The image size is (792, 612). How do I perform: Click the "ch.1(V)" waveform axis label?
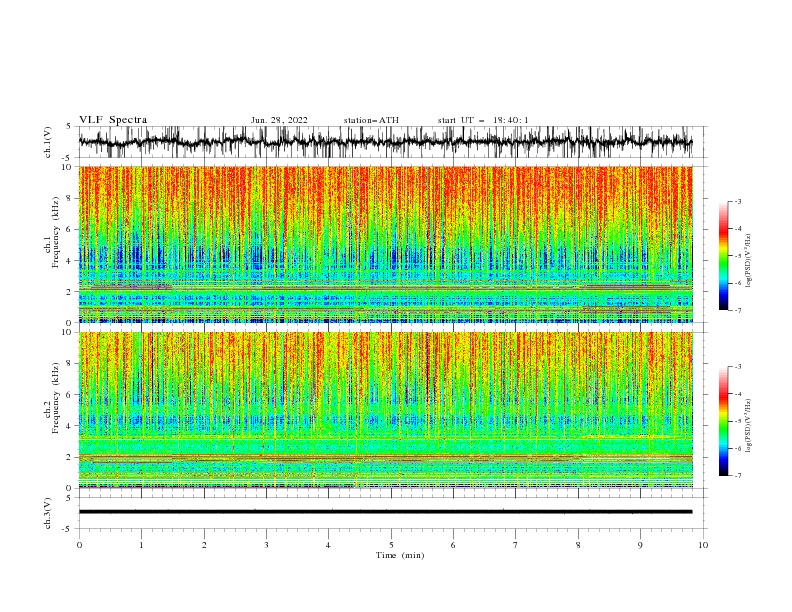(x=48, y=142)
